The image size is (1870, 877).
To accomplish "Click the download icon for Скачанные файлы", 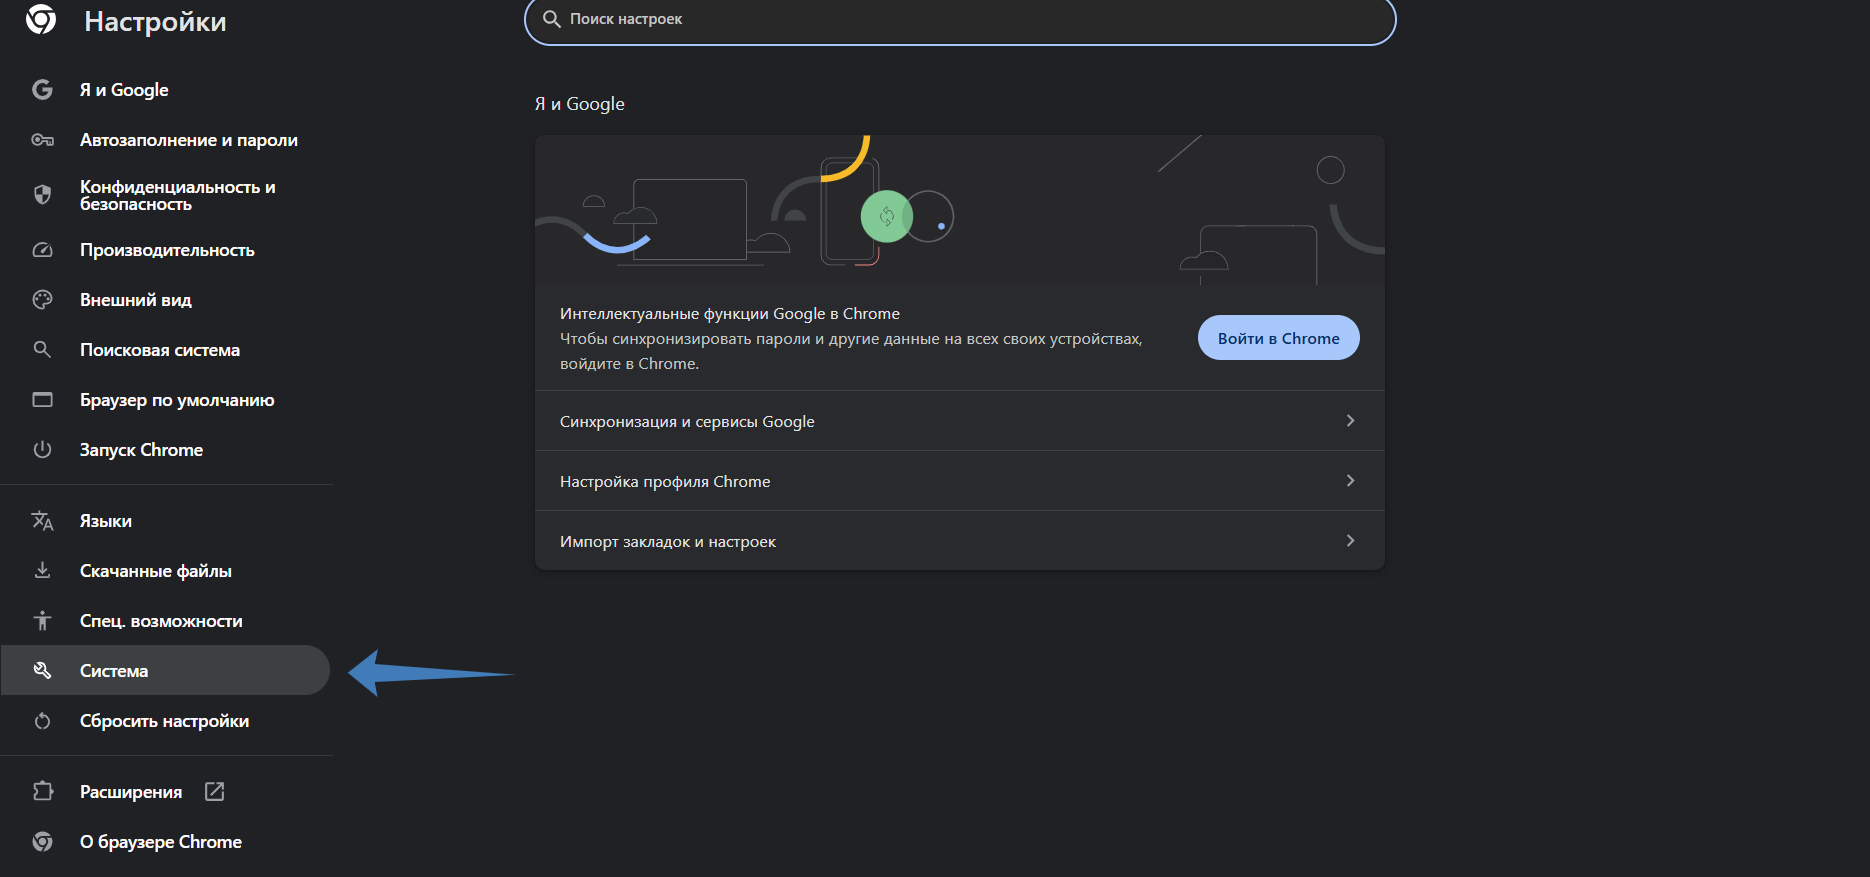I will point(42,571).
